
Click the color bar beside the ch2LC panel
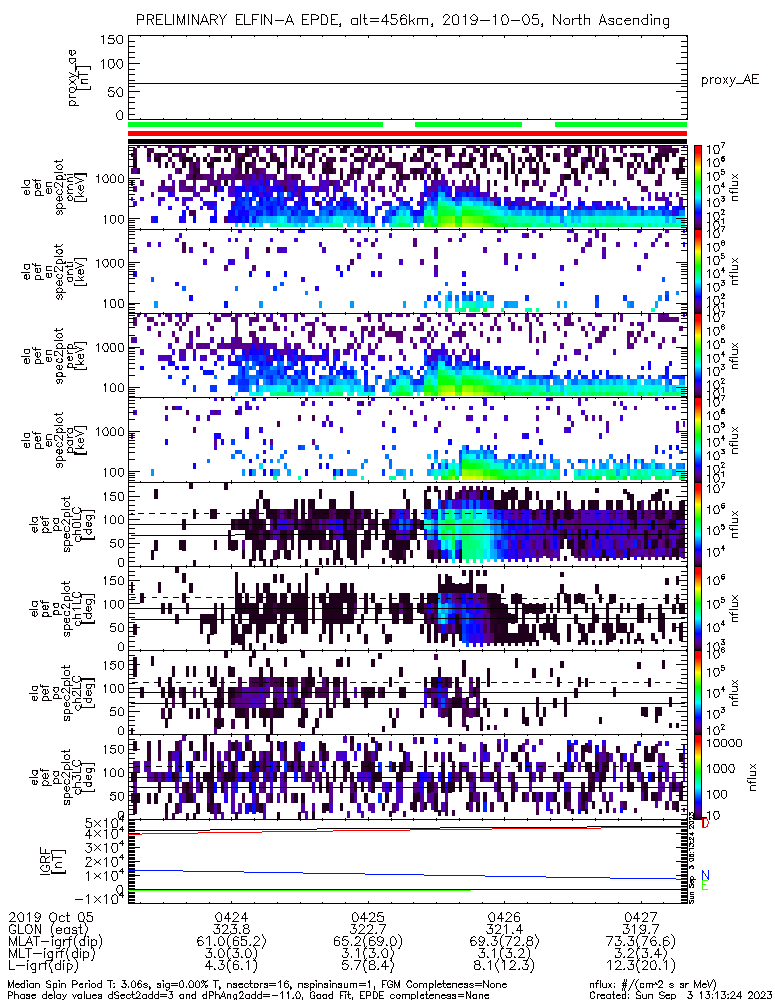pyautogui.click(x=698, y=692)
